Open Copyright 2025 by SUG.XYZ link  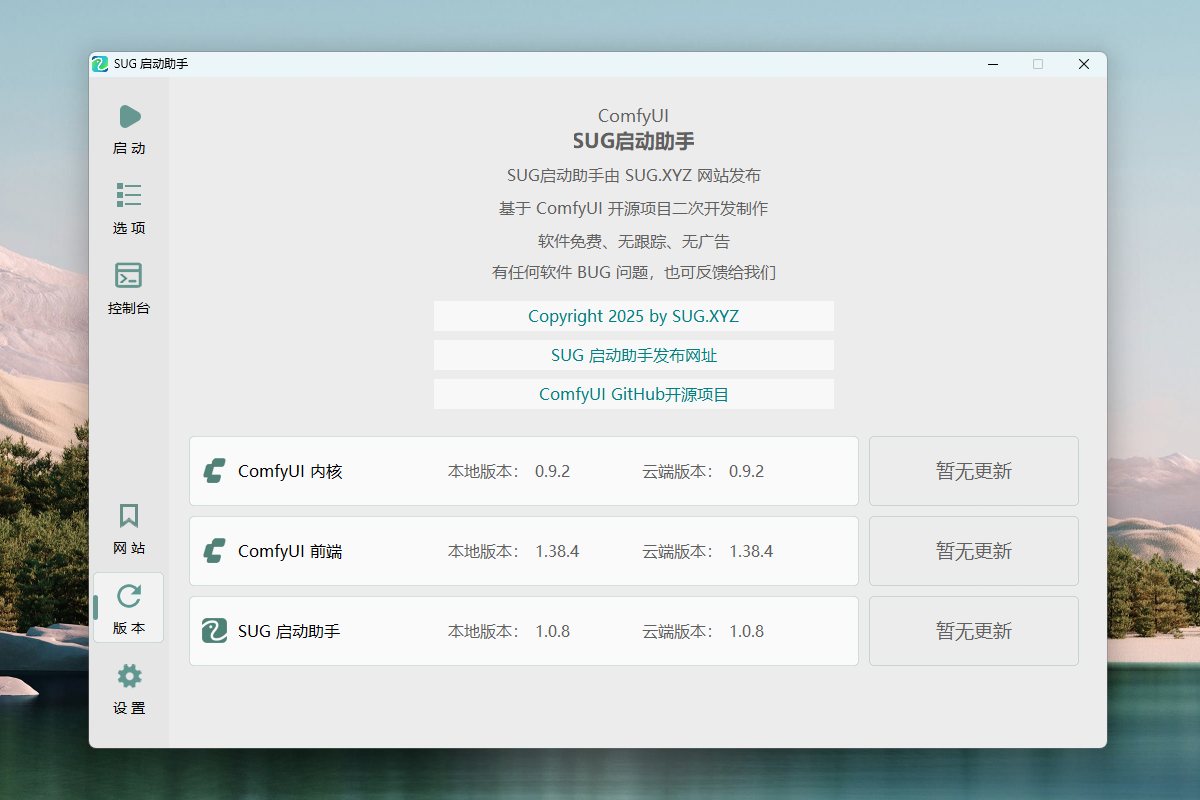(x=633, y=316)
